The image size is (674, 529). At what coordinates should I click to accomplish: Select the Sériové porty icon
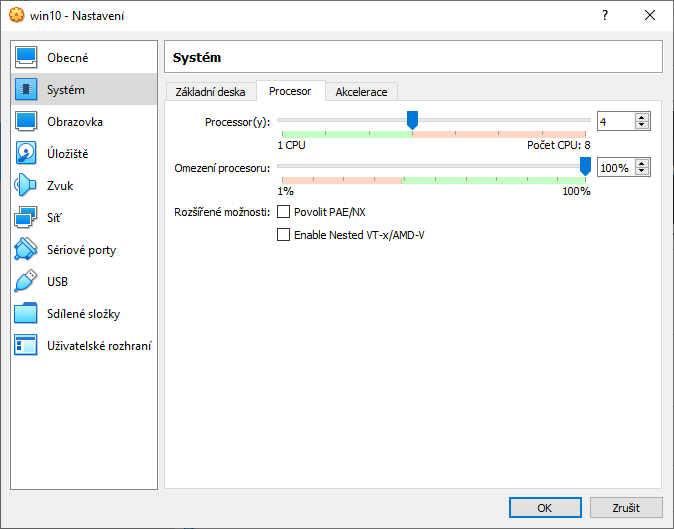[x=26, y=250]
